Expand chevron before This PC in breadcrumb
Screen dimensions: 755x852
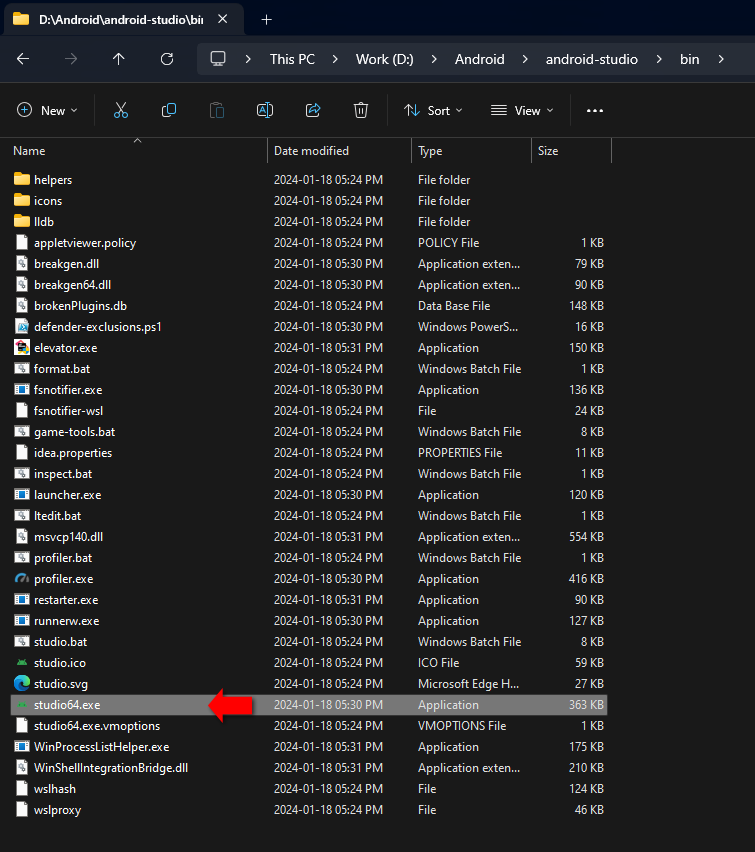click(248, 59)
